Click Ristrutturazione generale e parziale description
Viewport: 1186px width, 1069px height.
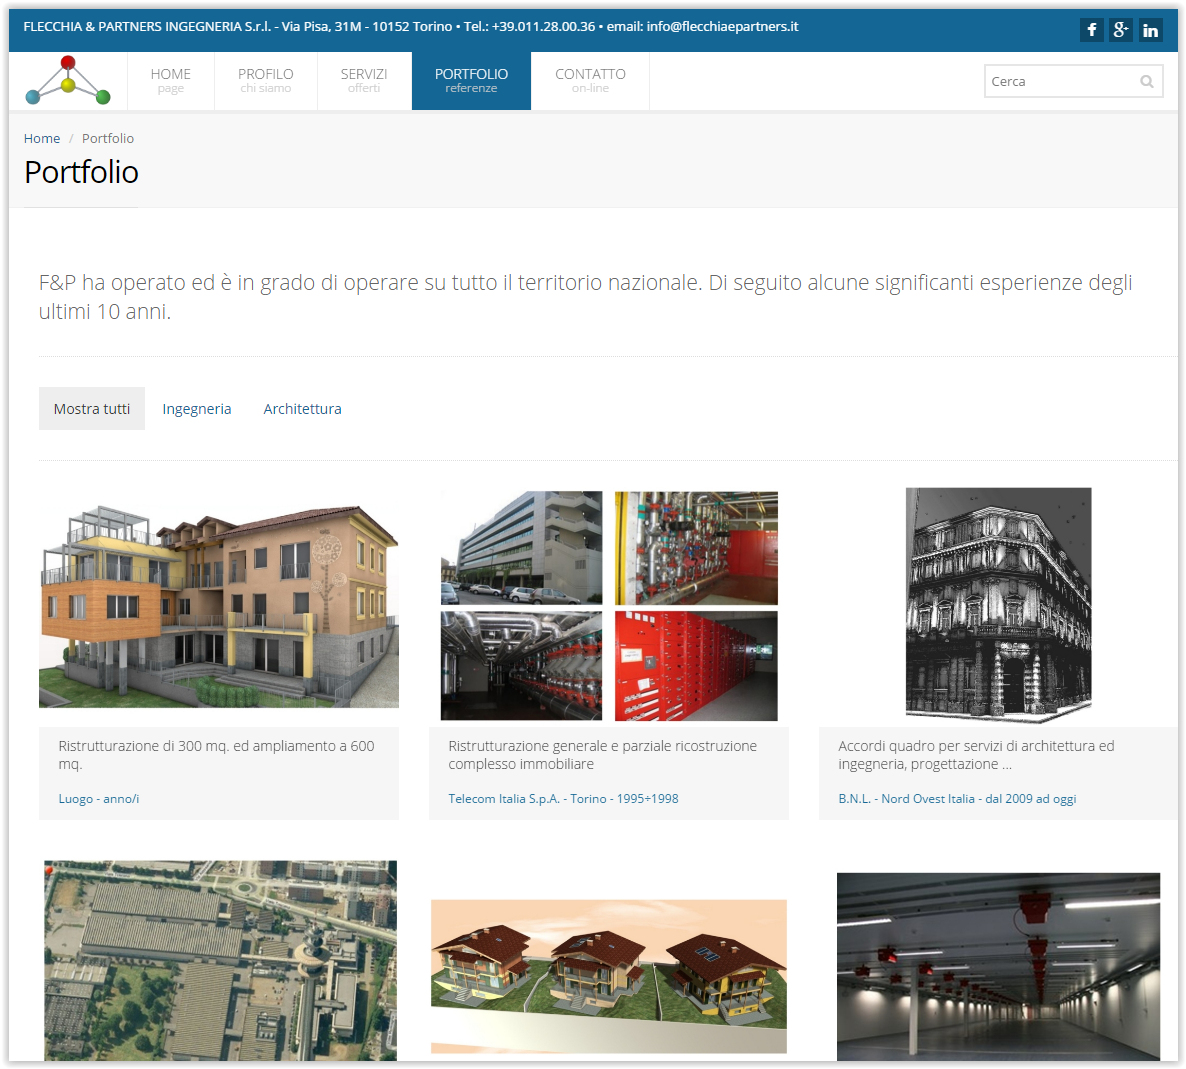pyautogui.click(x=602, y=755)
